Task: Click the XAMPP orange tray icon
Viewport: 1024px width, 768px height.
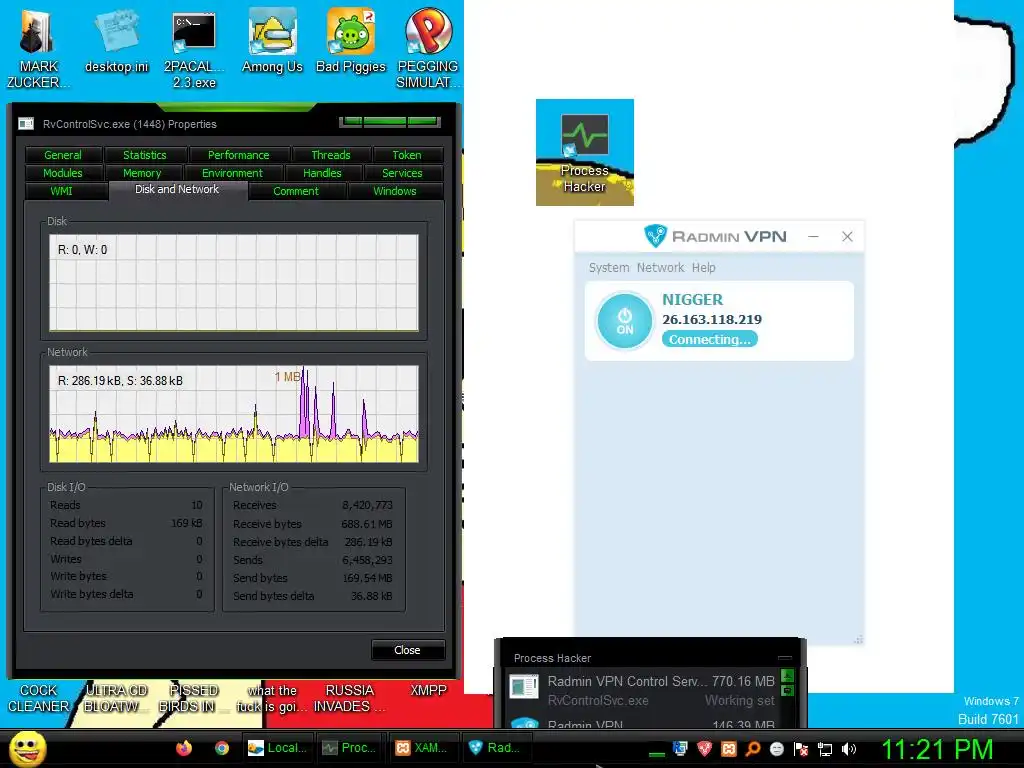Action: pyautogui.click(x=728, y=748)
